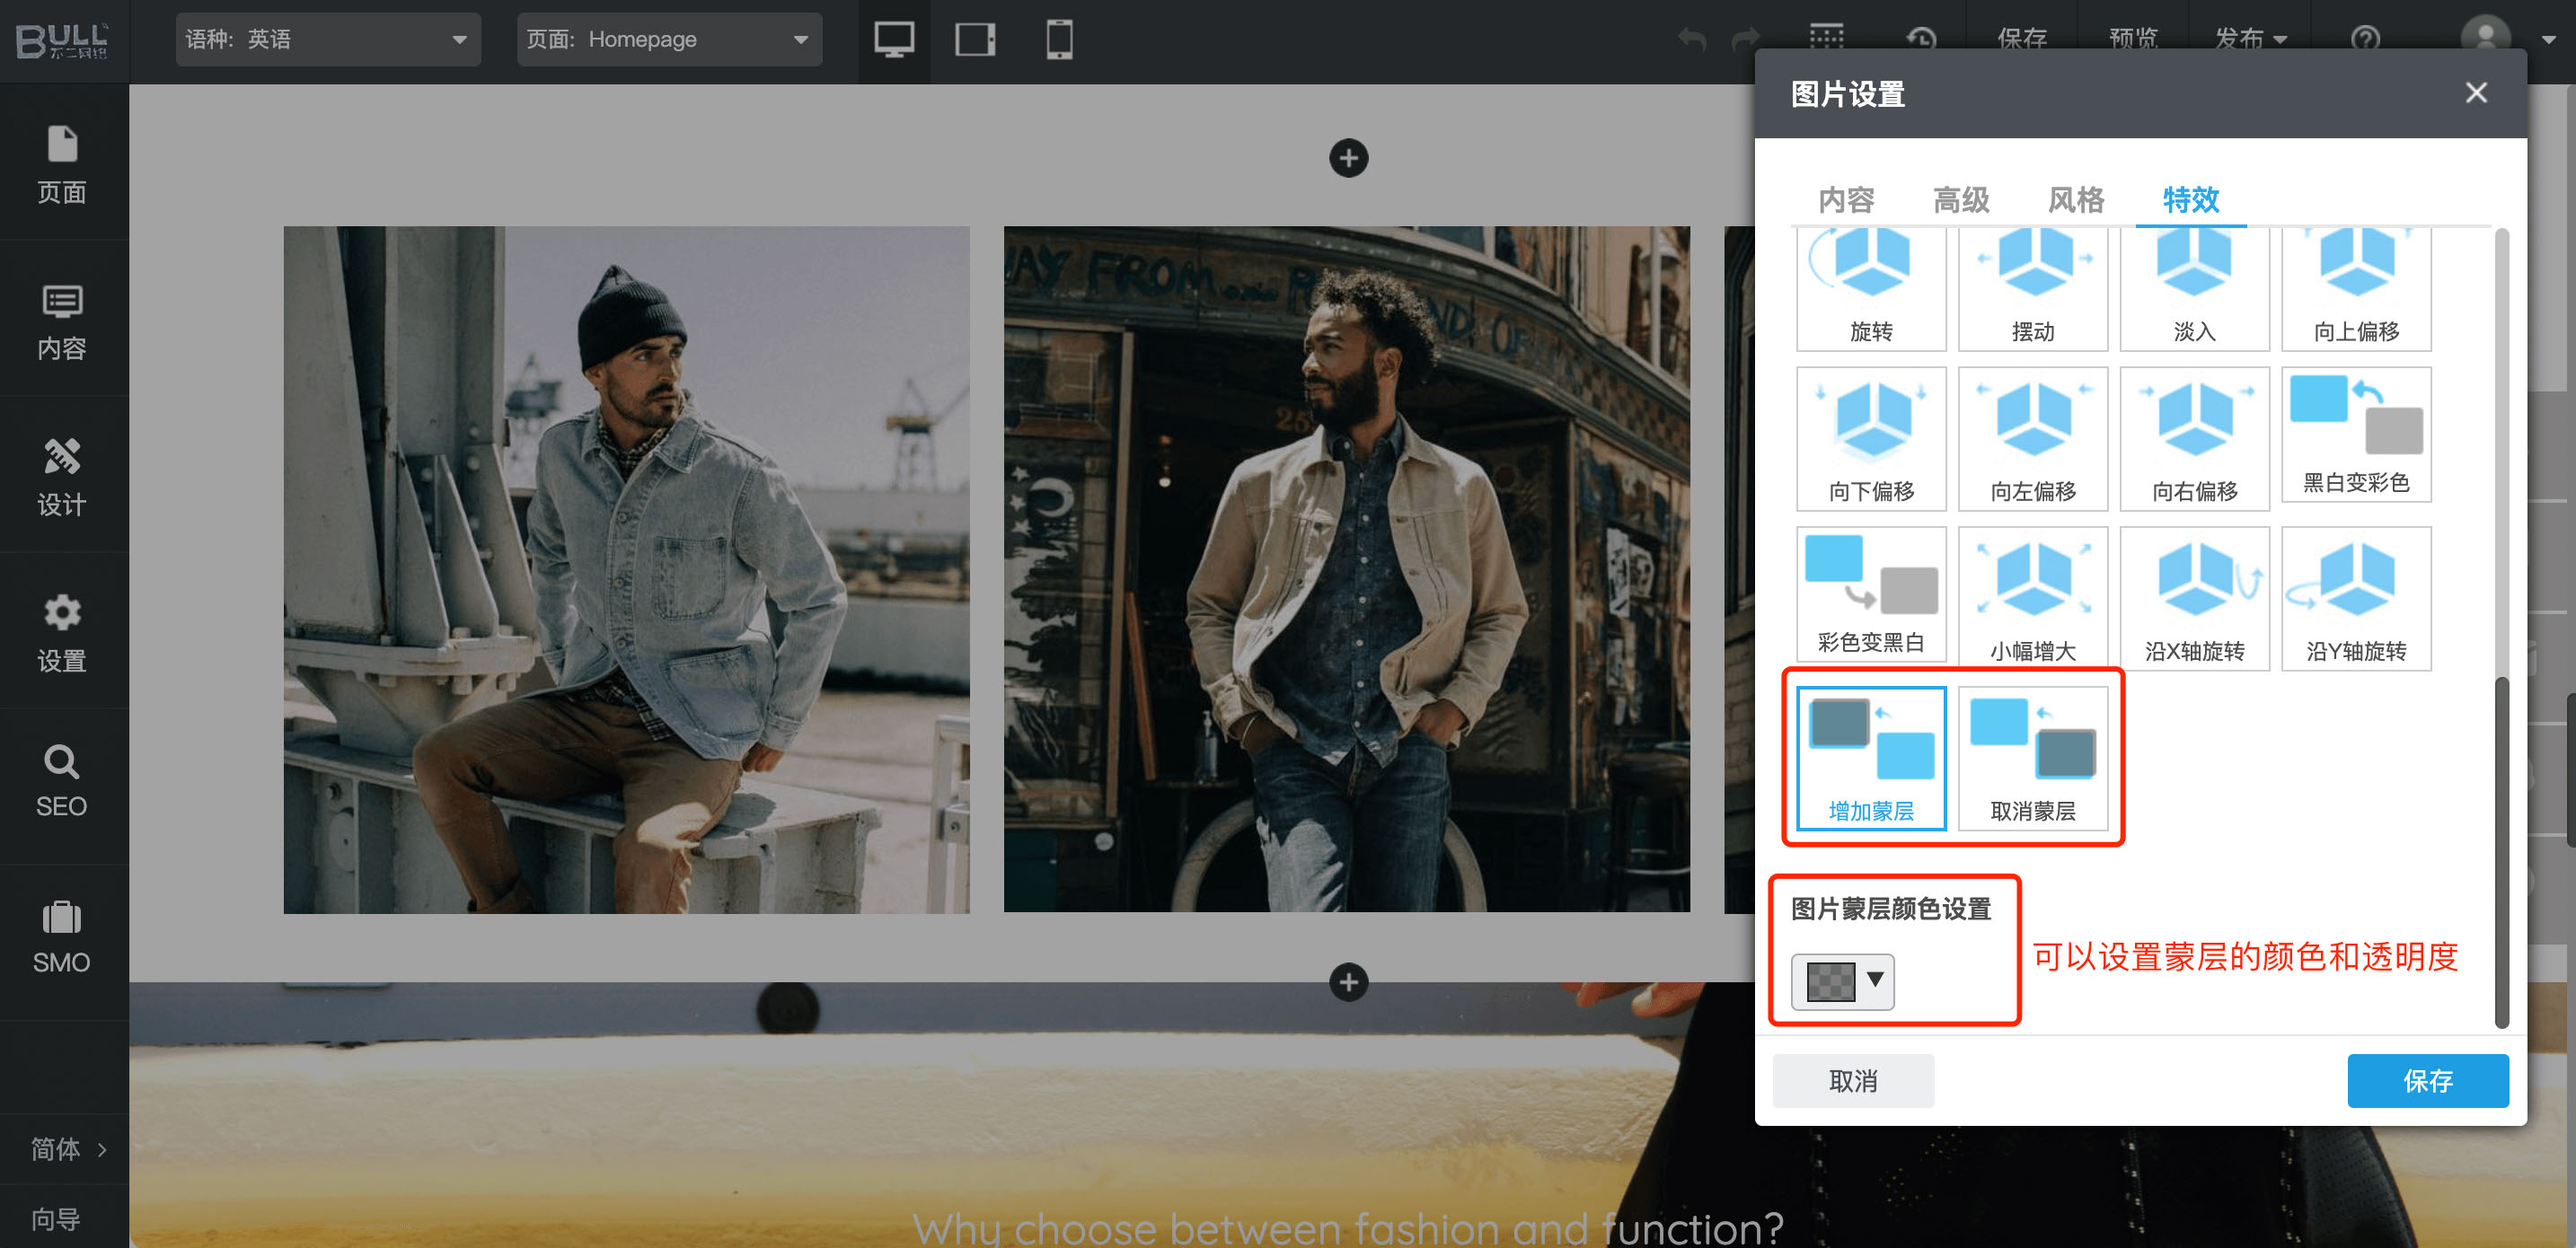This screenshot has height=1248, width=2576.
Task: Open the 语种 language dropdown
Action: click(x=327, y=40)
